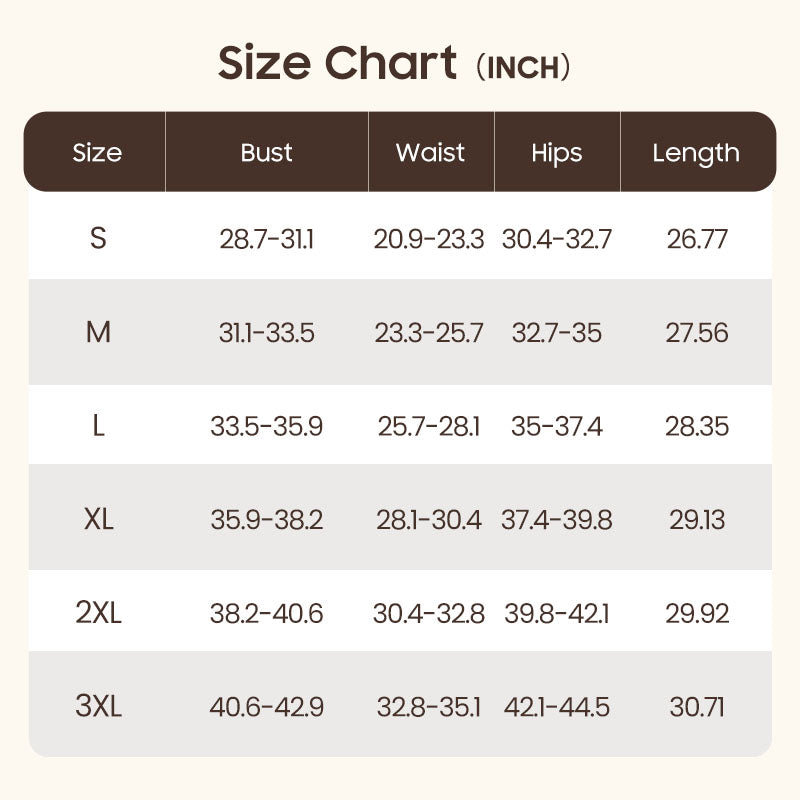Select the Bust column header
Image resolution: width=800 pixels, height=800 pixels.
pyautogui.click(x=266, y=153)
